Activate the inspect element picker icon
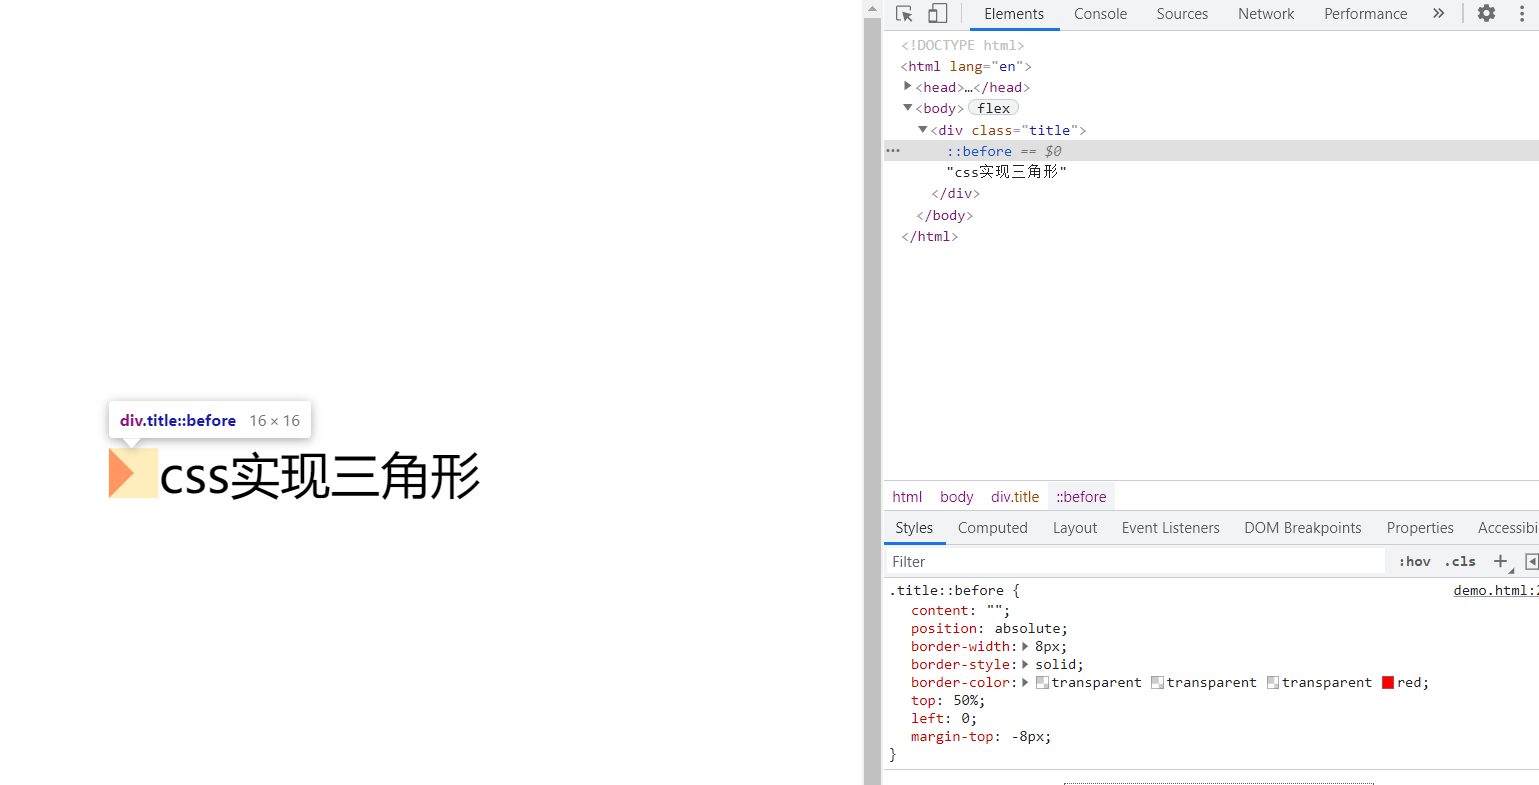Viewport: 1539px width, 785px height. pos(904,13)
